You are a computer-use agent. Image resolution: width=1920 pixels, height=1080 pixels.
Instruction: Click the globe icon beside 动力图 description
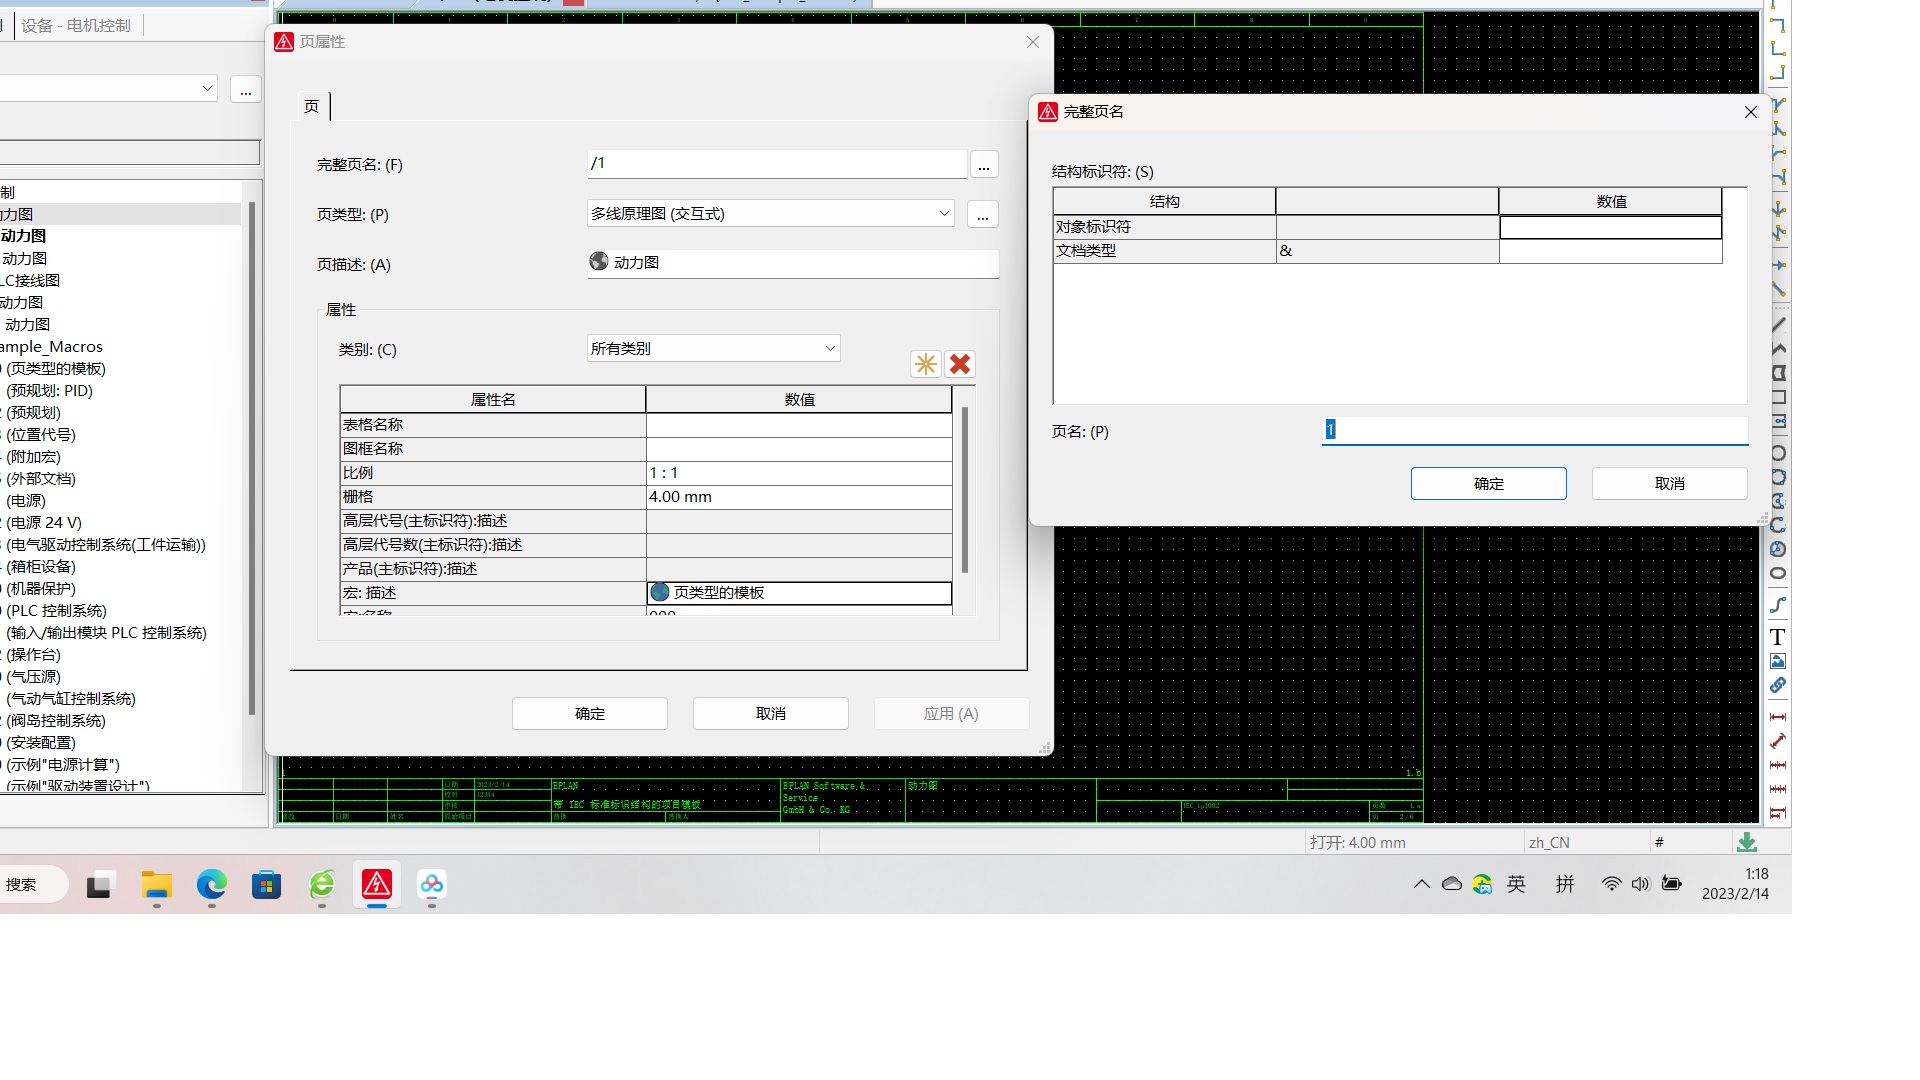599,261
